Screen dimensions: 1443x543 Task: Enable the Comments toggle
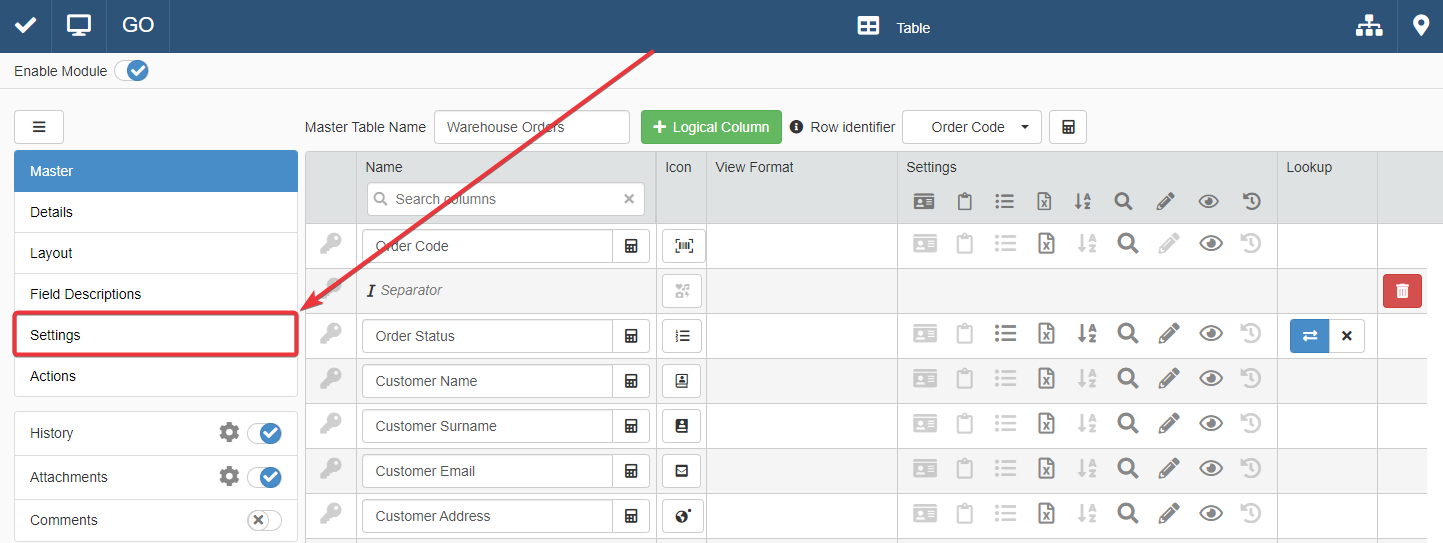[264, 520]
